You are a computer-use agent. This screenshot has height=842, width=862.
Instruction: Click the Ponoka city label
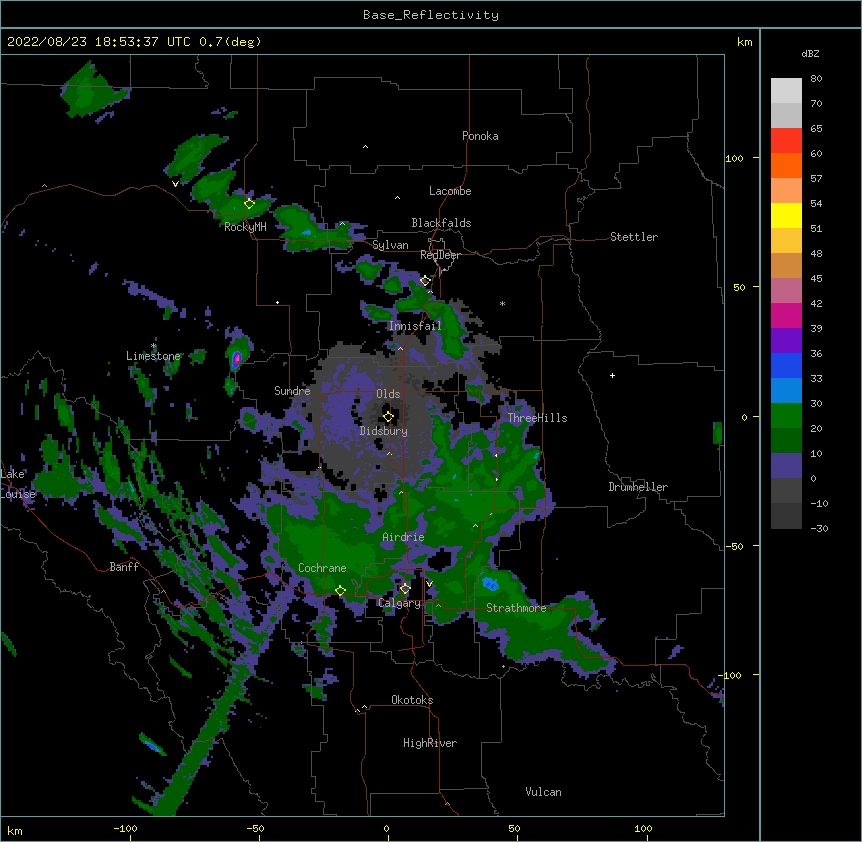[x=480, y=136]
